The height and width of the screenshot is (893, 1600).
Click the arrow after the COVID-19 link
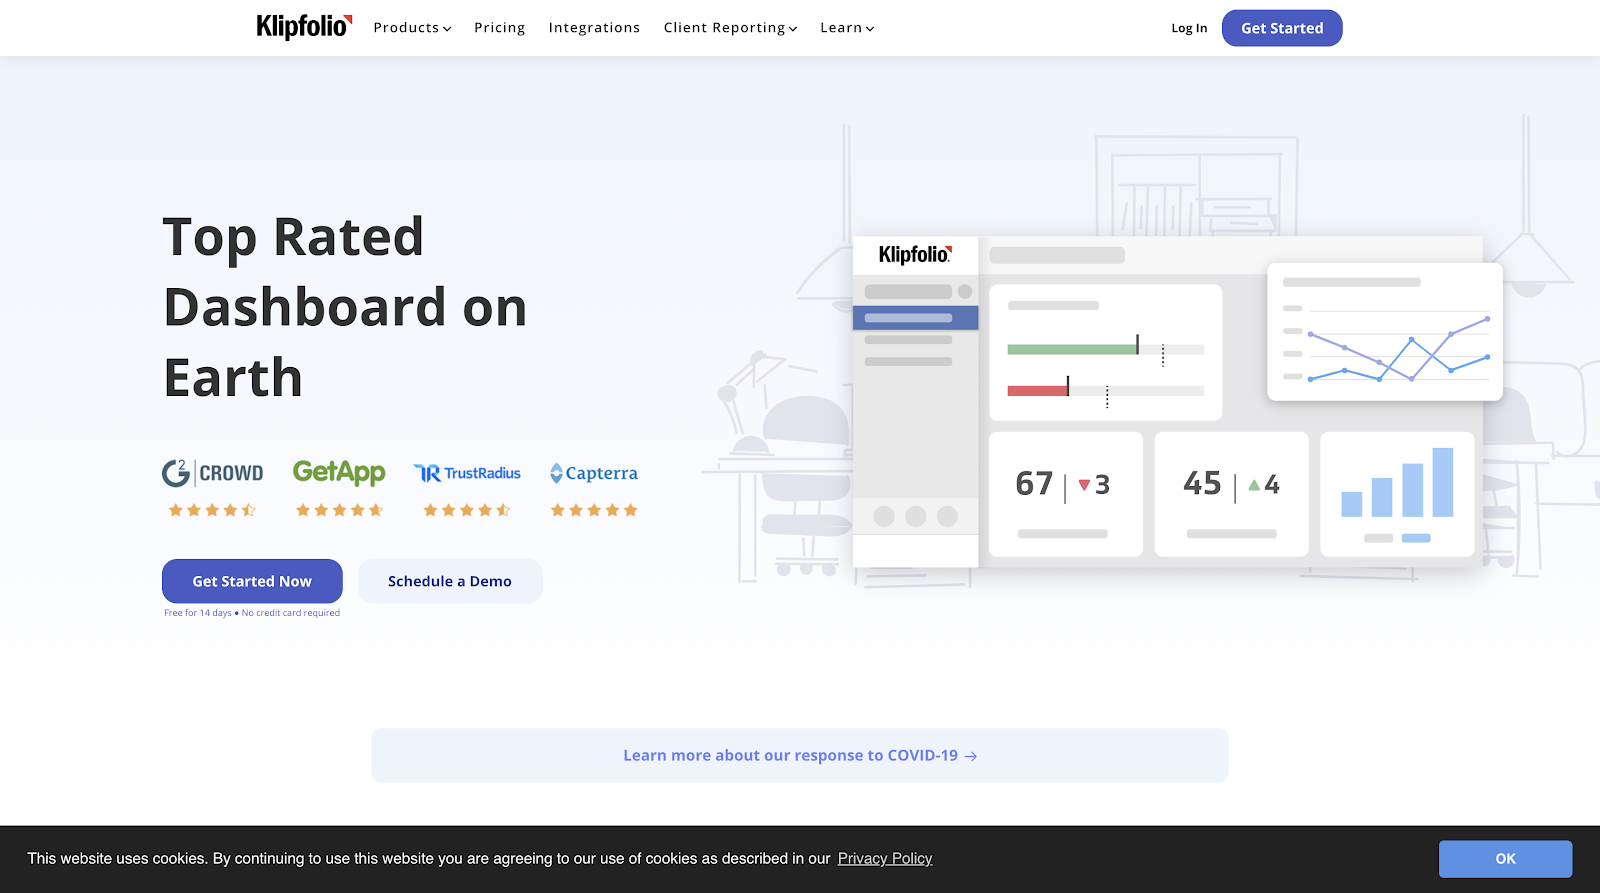971,756
